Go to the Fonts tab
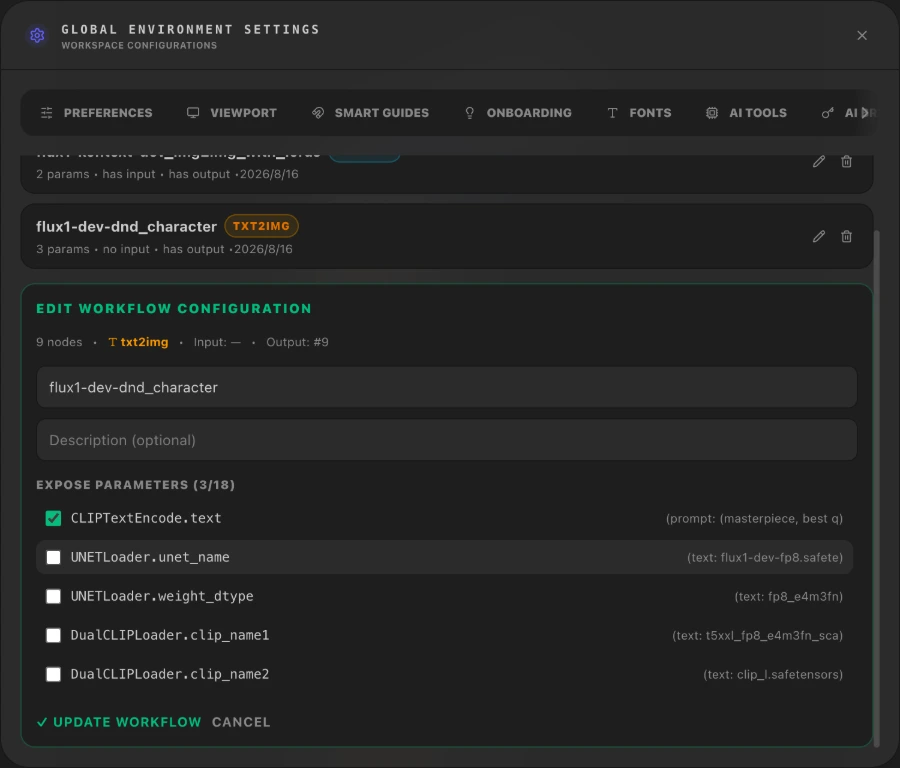This screenshot has width=900, height=768. point(639,113)
